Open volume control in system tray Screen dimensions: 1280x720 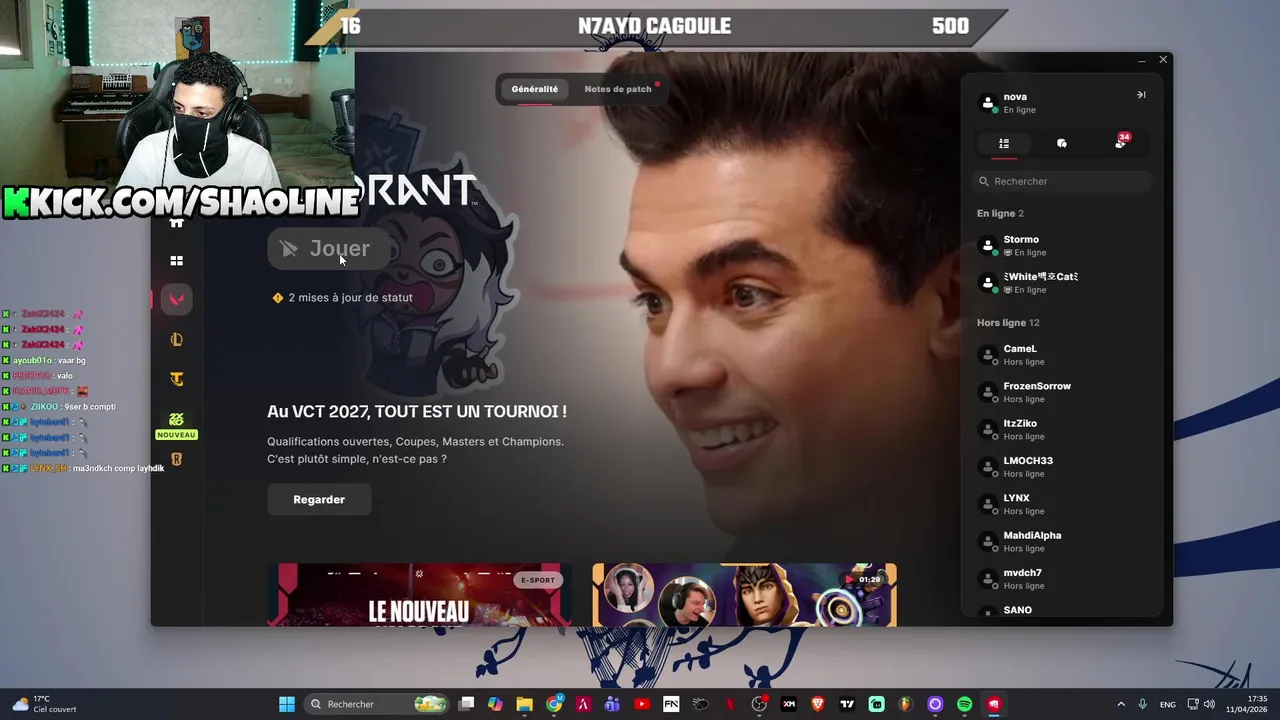[1210, 704]
